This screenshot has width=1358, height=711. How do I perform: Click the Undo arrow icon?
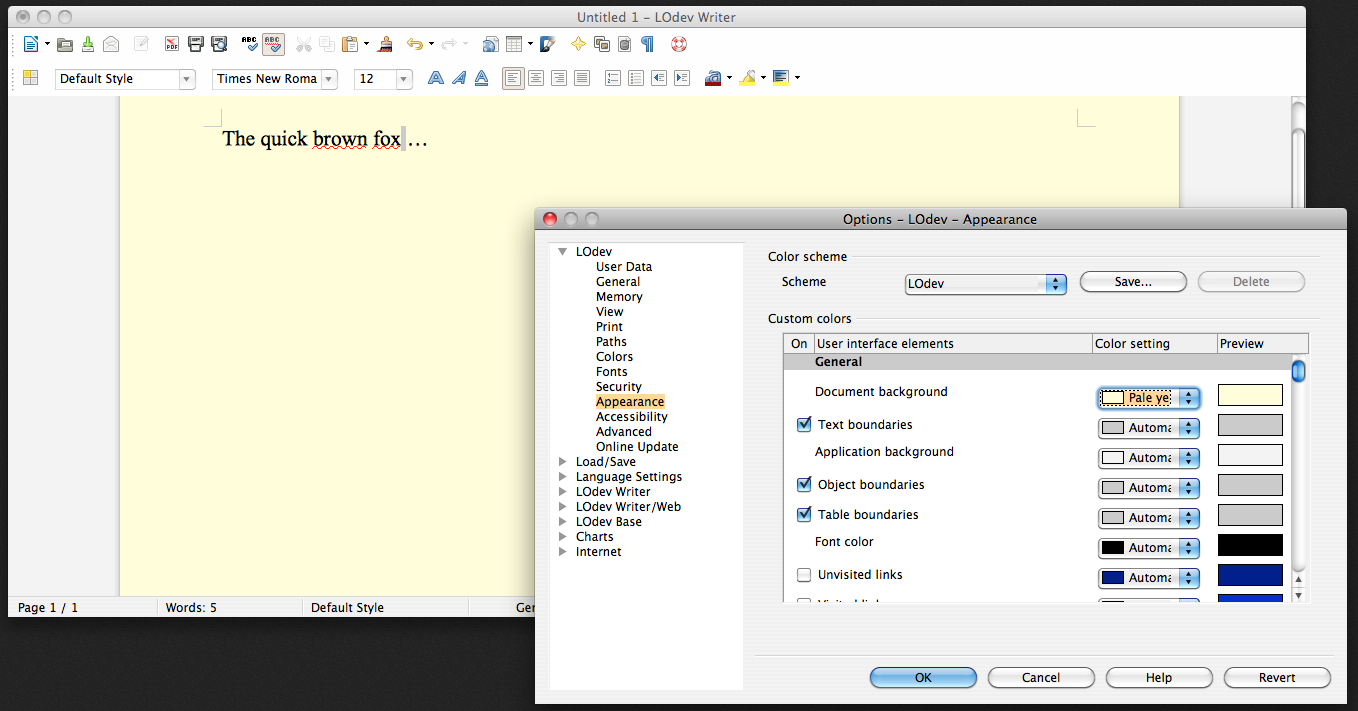414,44
